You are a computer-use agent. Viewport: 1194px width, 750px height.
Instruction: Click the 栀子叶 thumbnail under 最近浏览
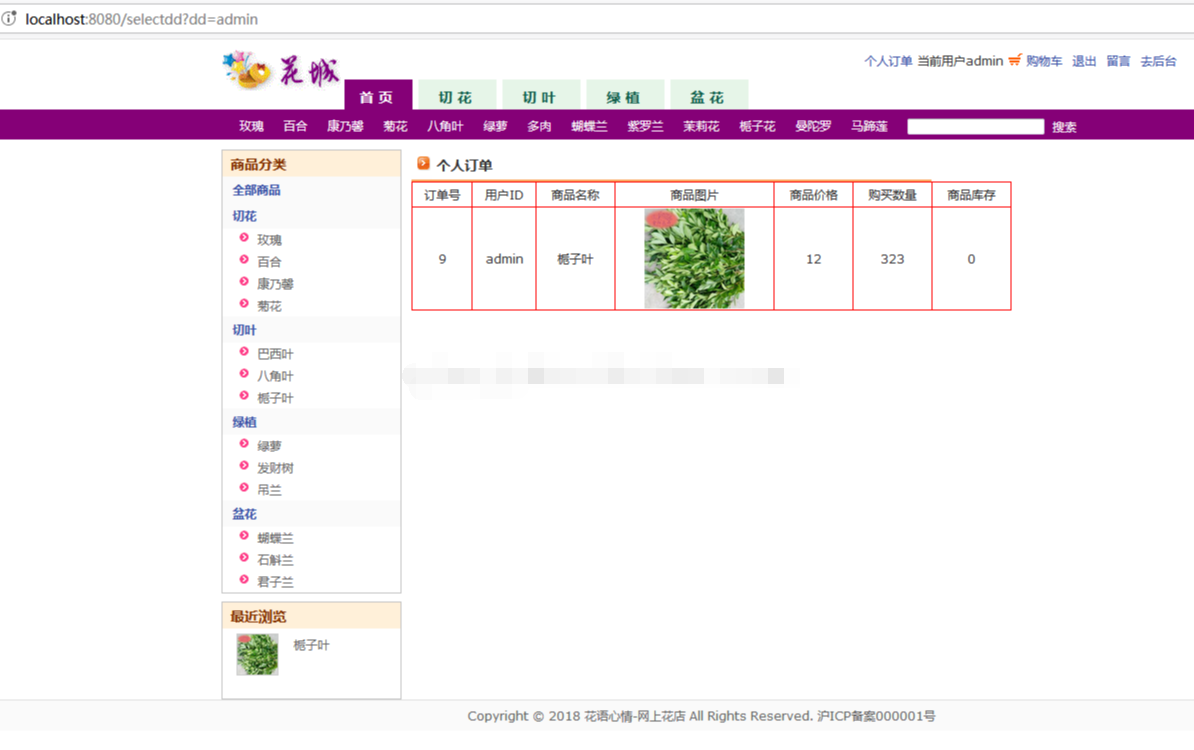(x=257, y=655)
